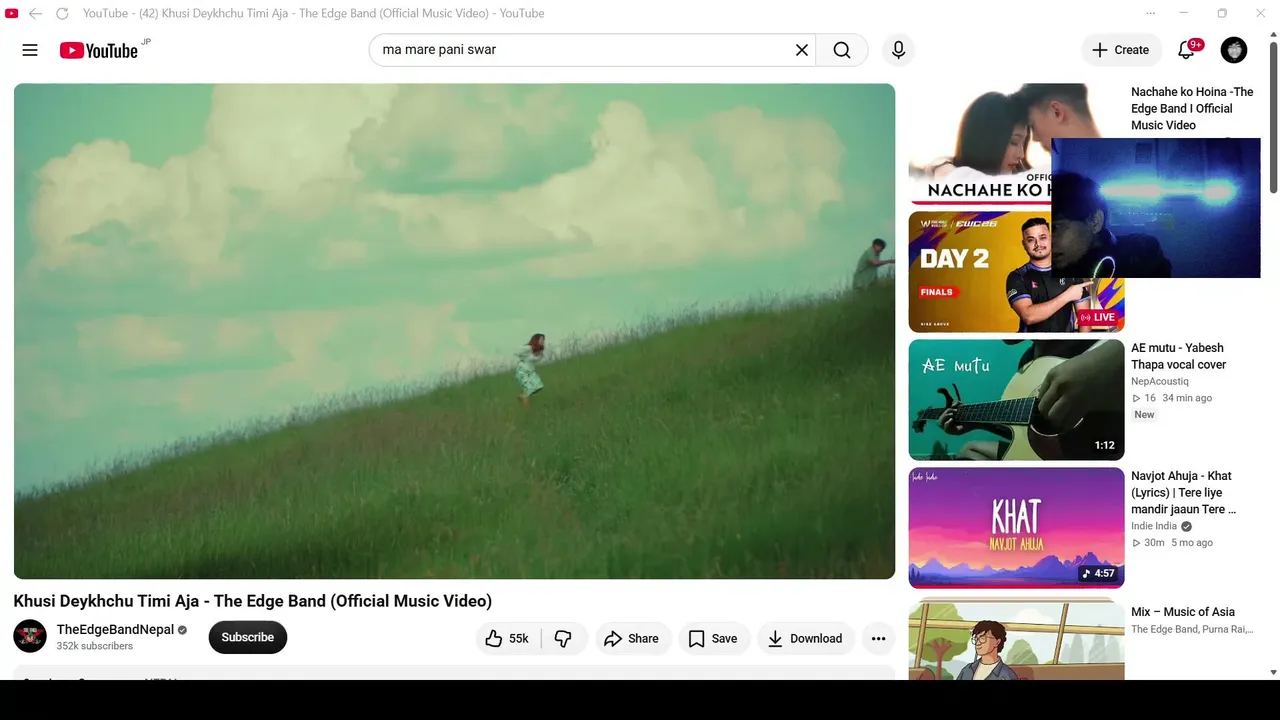Like the video with 55k likes
The width and height of the screenshot is (1280, 720).
click(508, 638)
